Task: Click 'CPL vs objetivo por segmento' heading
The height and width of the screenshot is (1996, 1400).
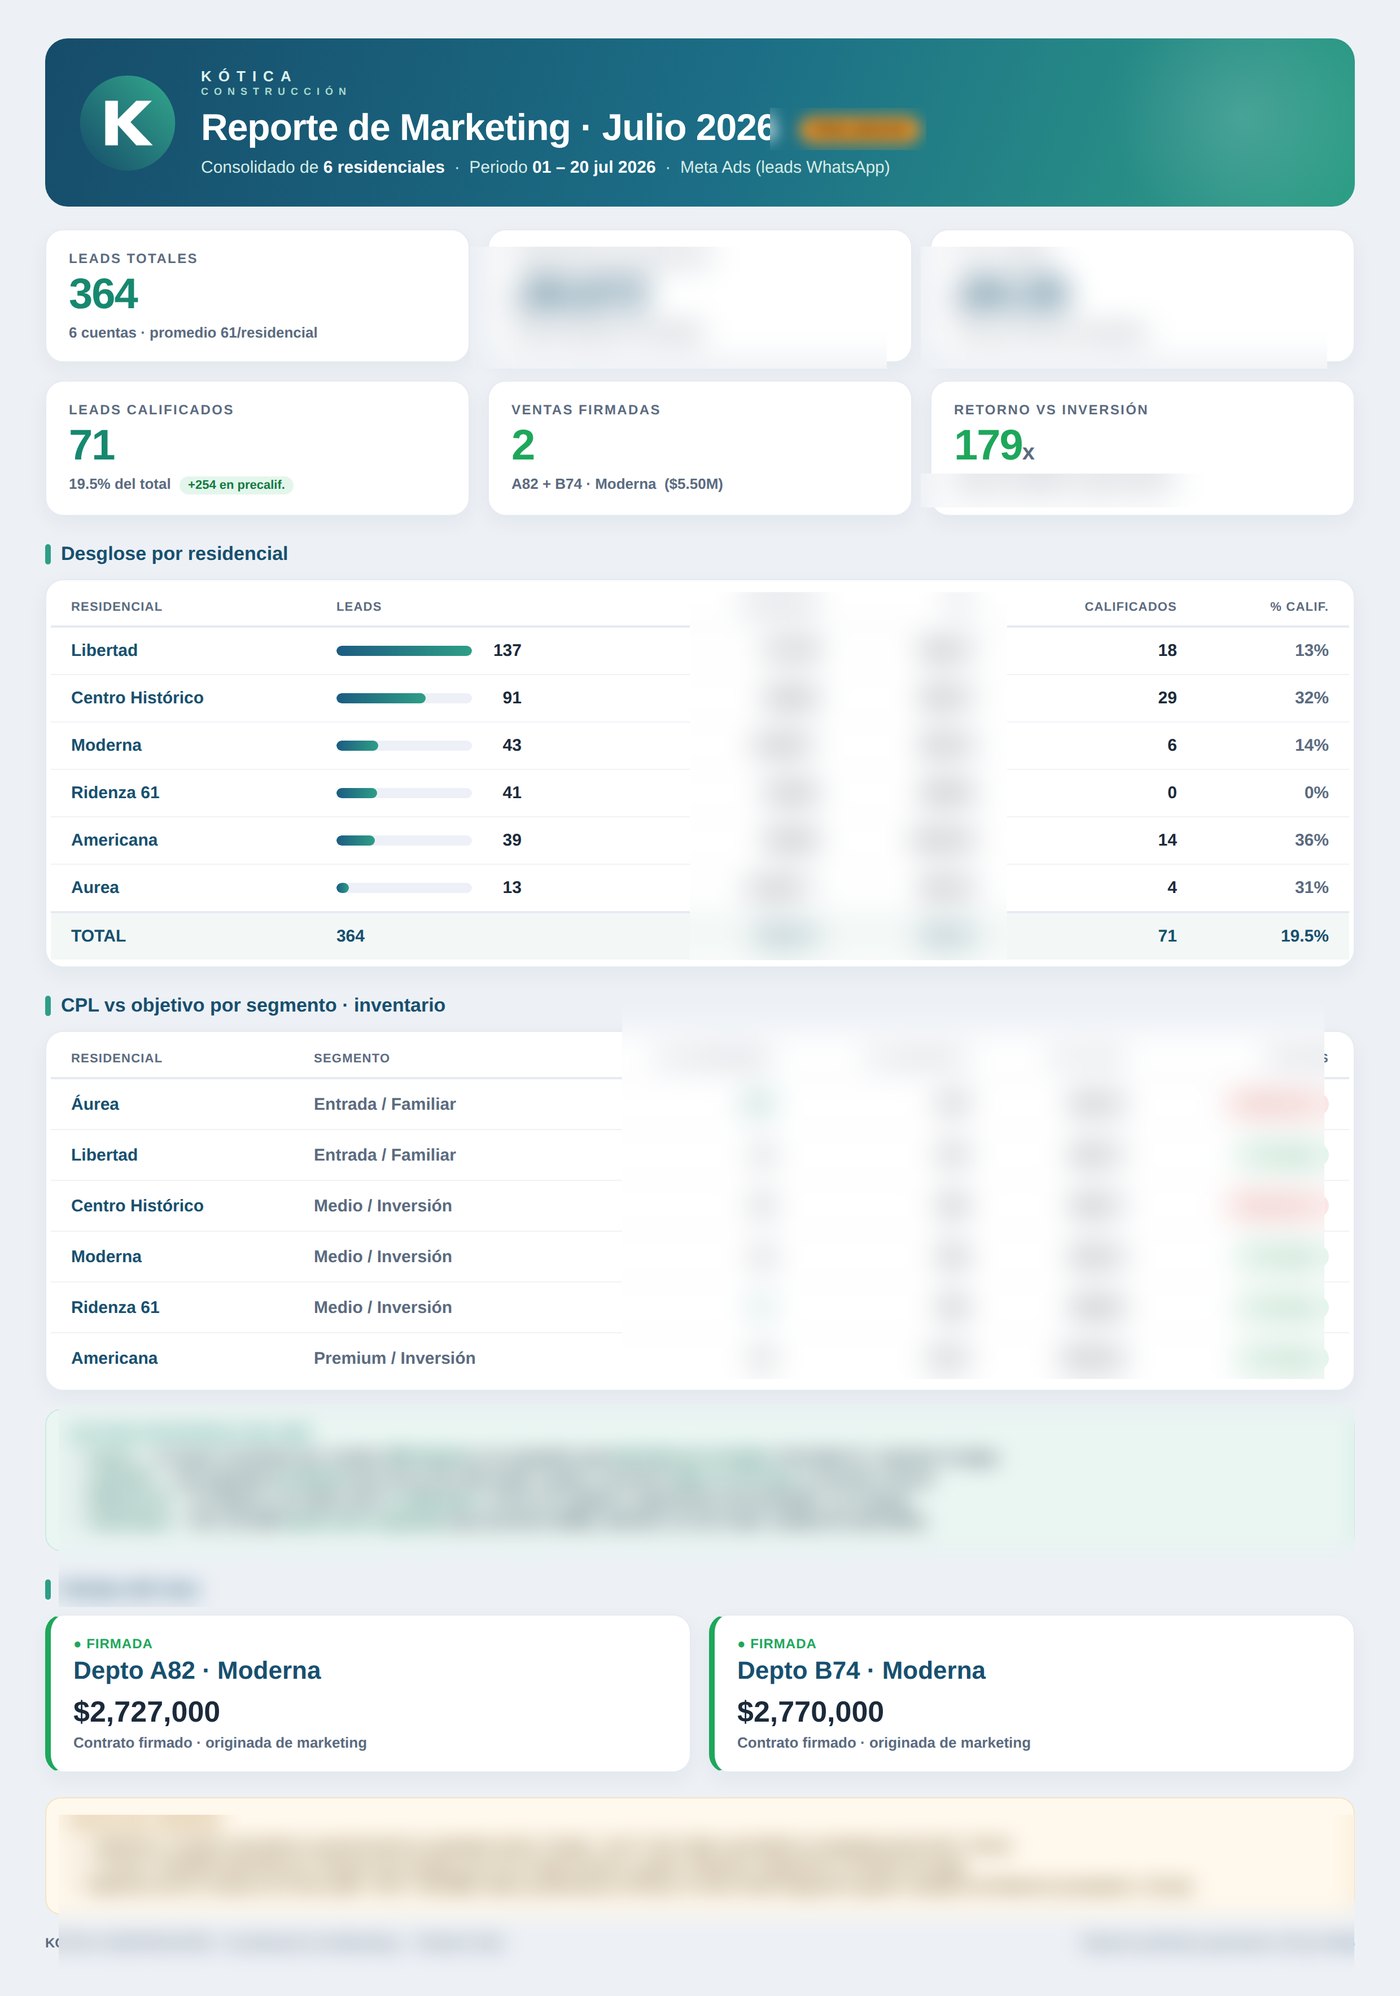Action: 253,1006
